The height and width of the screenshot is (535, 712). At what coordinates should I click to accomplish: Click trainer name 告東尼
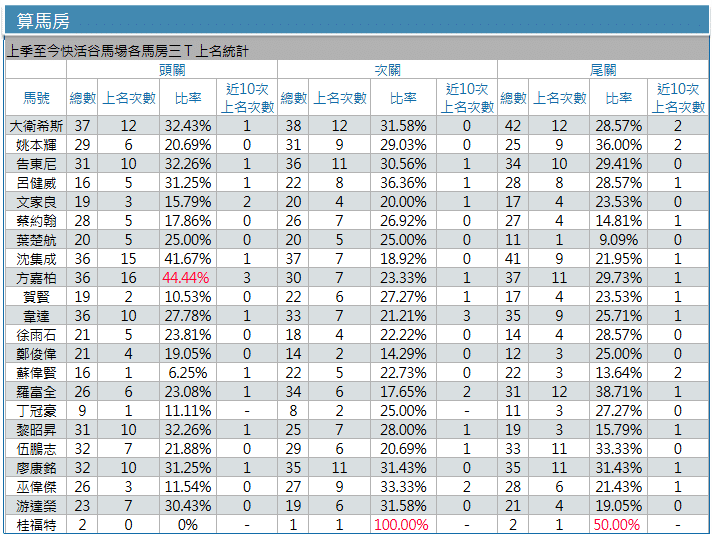tap(36, 164)
